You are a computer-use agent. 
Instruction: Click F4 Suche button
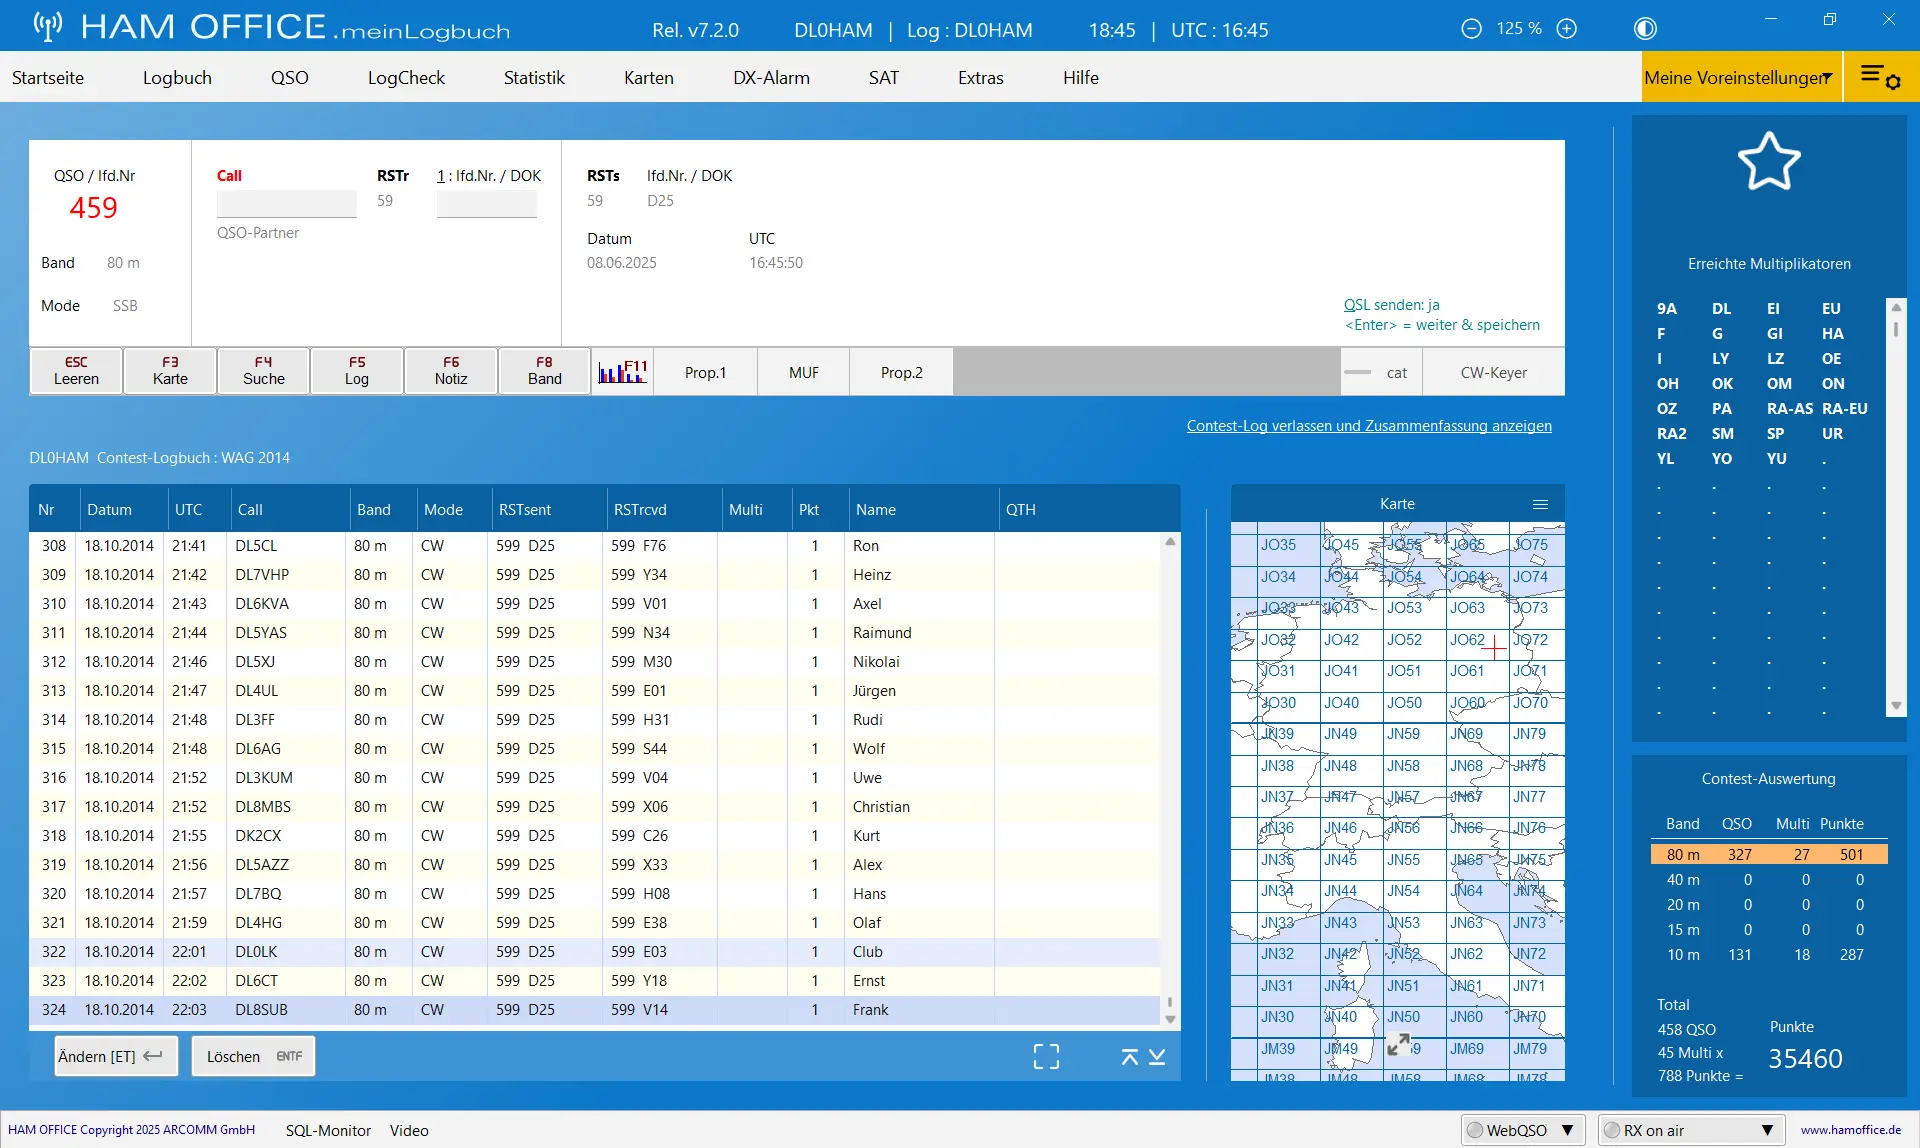pyautogui.click(x=264, y=371)
